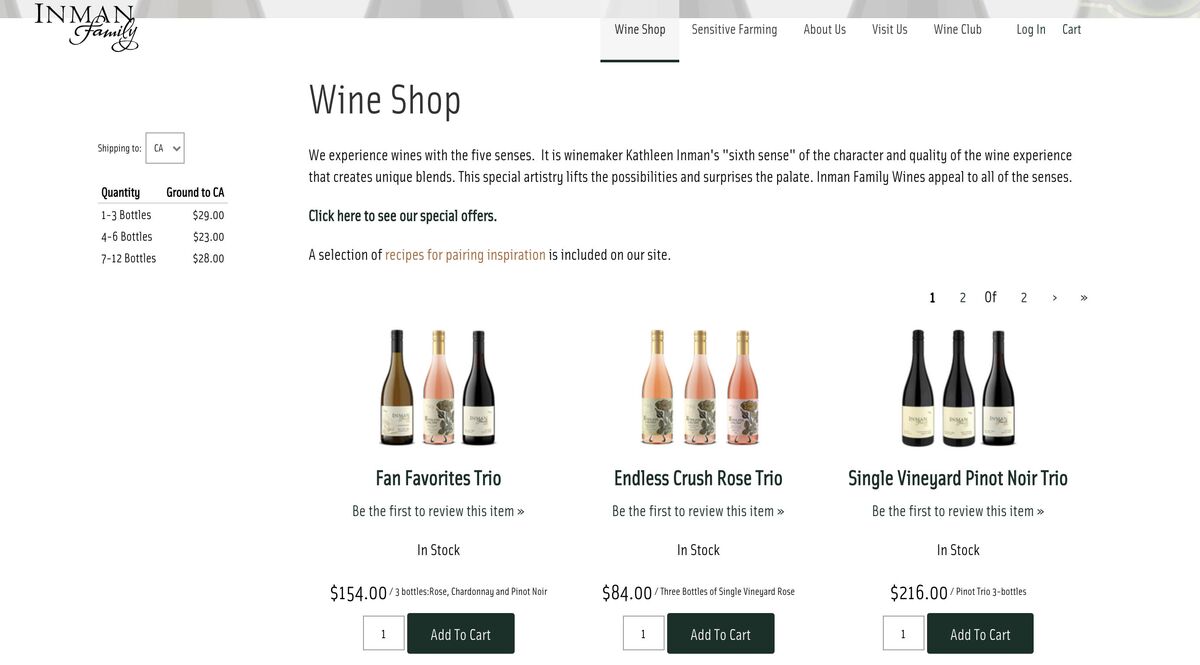Add Endless Crush Rose Trio to cart
Viewport: 1200px width, 665px height.
[720, 633]
